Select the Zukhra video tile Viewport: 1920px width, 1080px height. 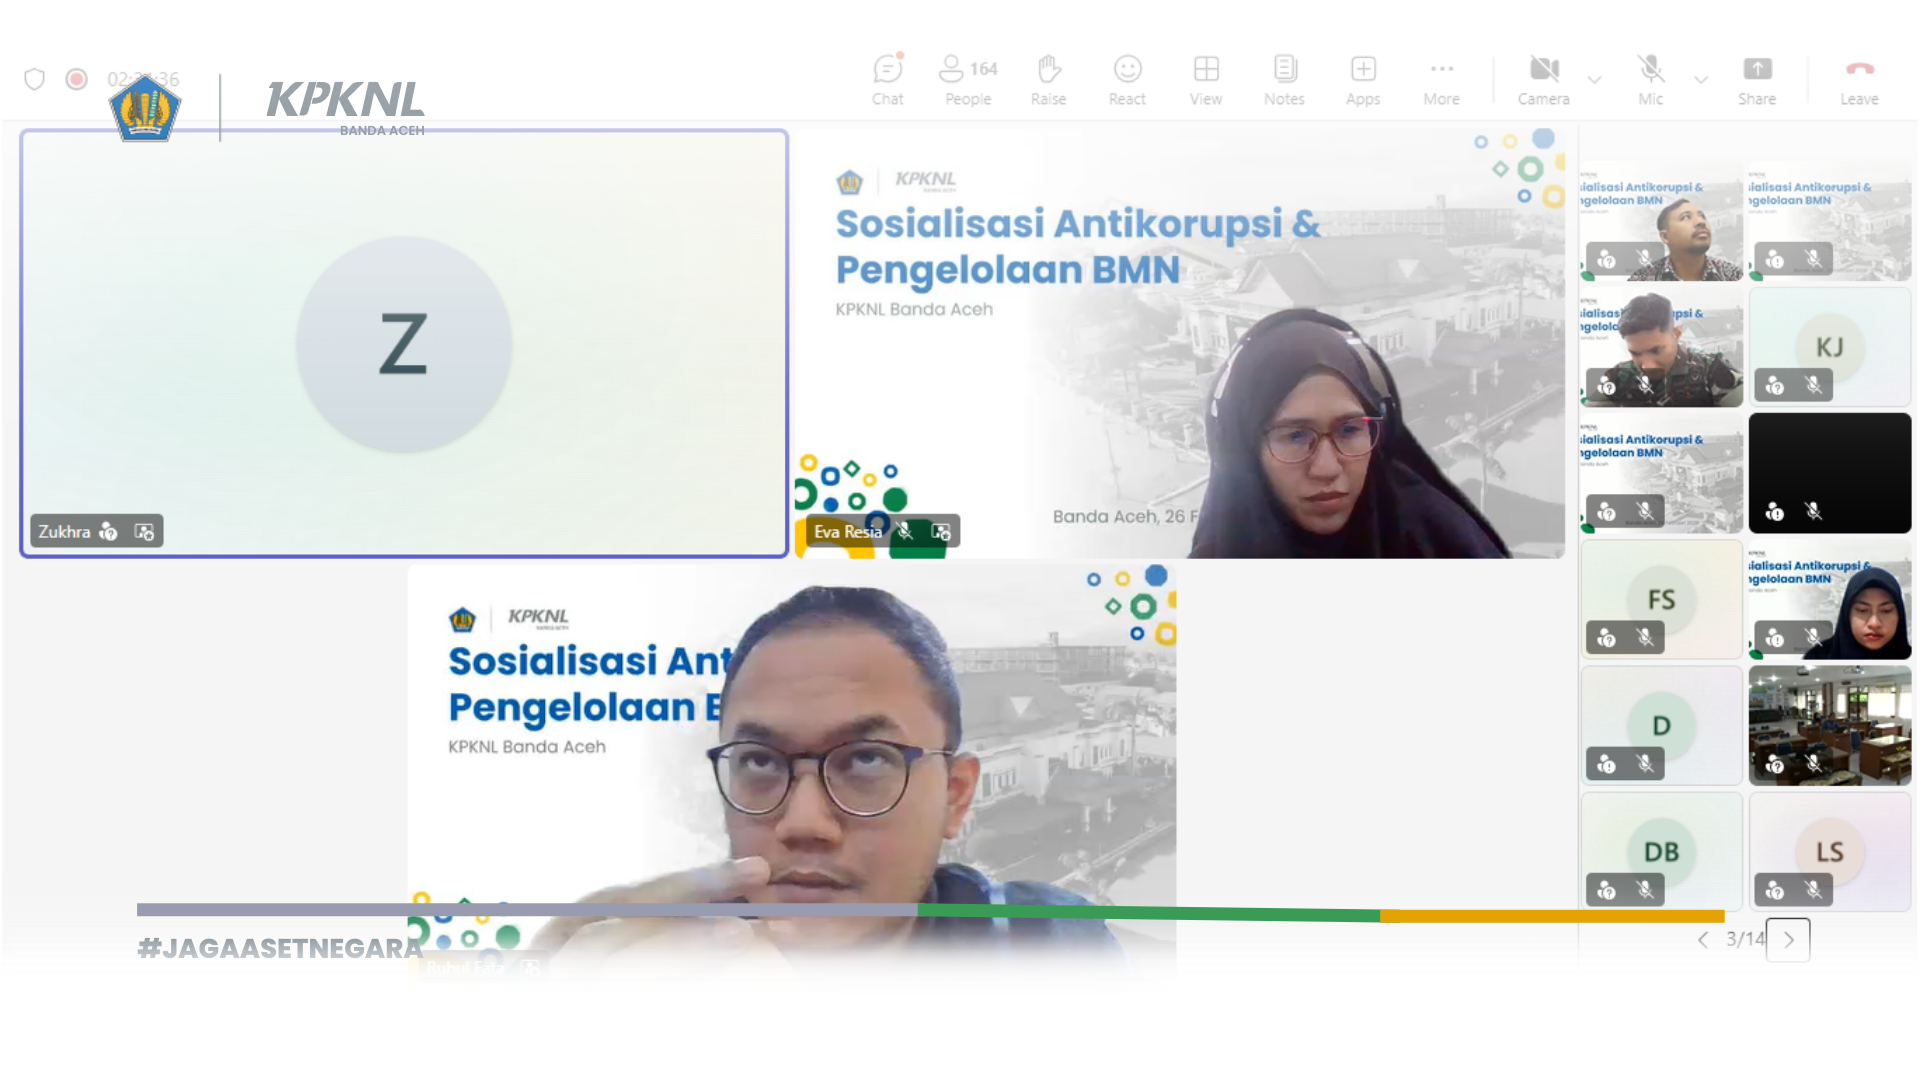(x=404, y=343)
